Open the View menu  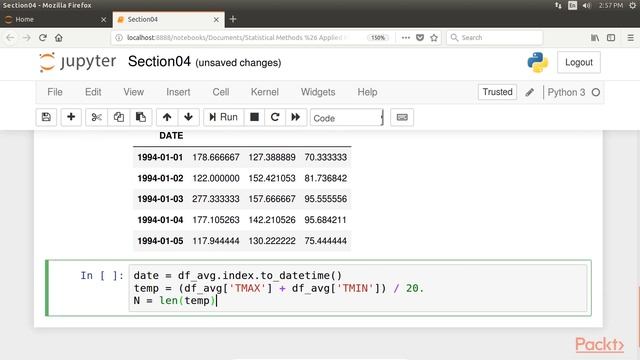[x=133, y=92]
